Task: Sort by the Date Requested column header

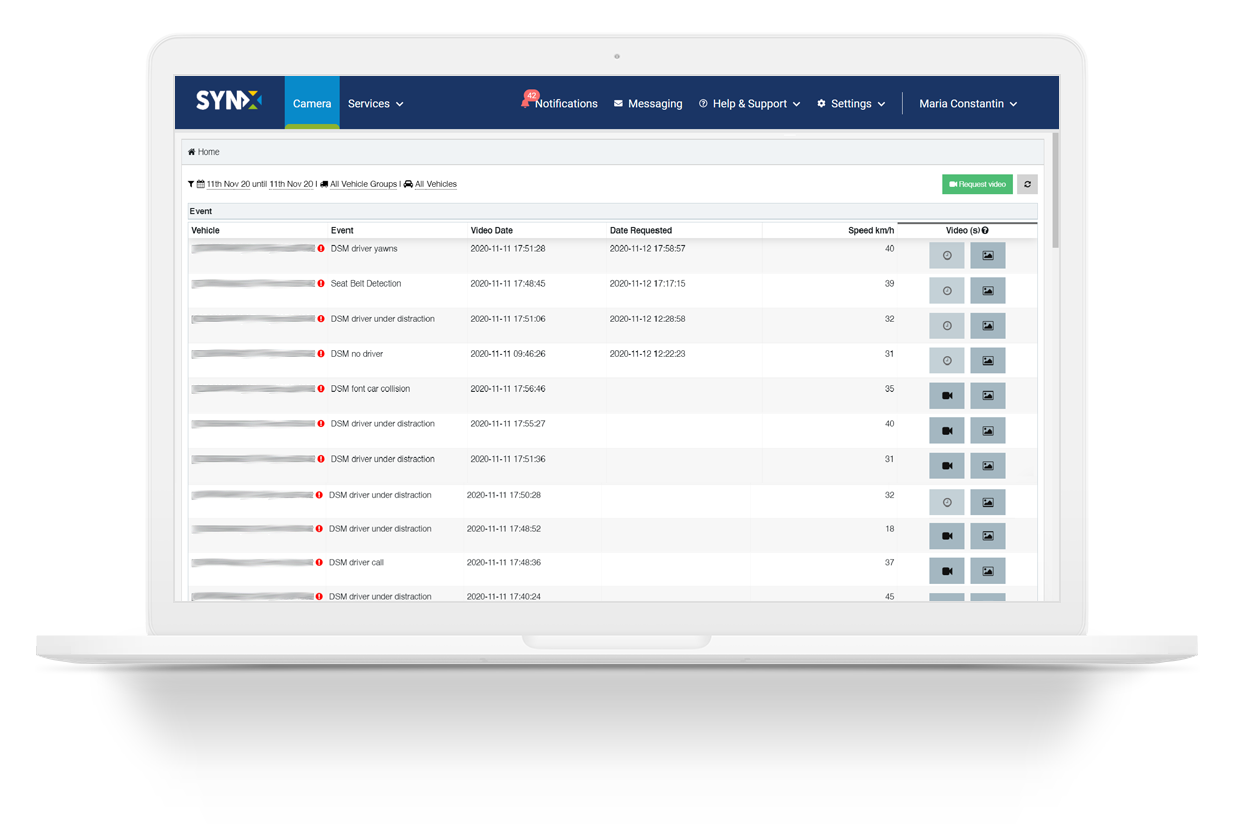Action: point(641,230)
